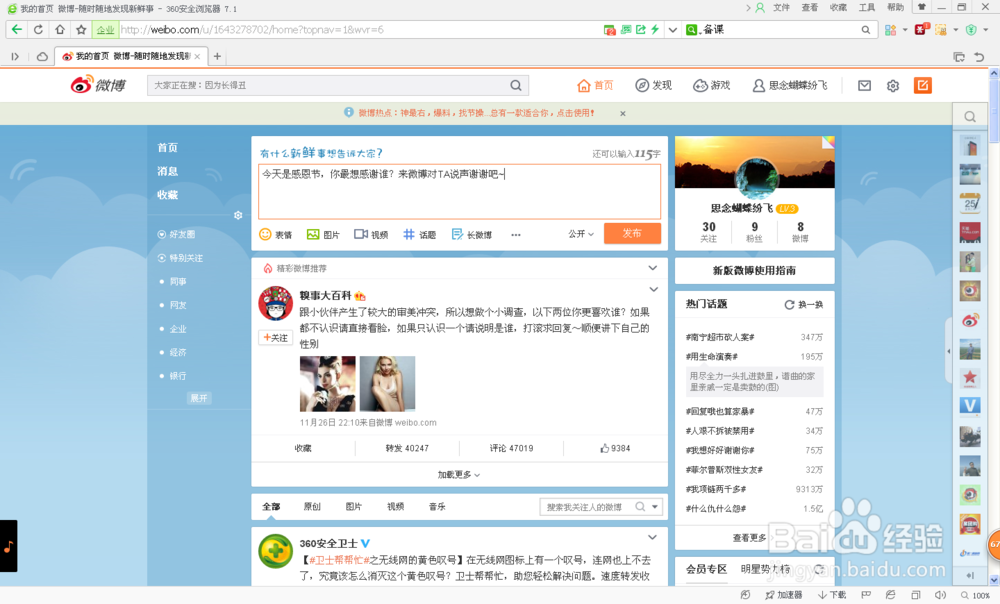Click the orange compose post icon
The width and height of the screenshot is (1000, 604).
[922, 85]
